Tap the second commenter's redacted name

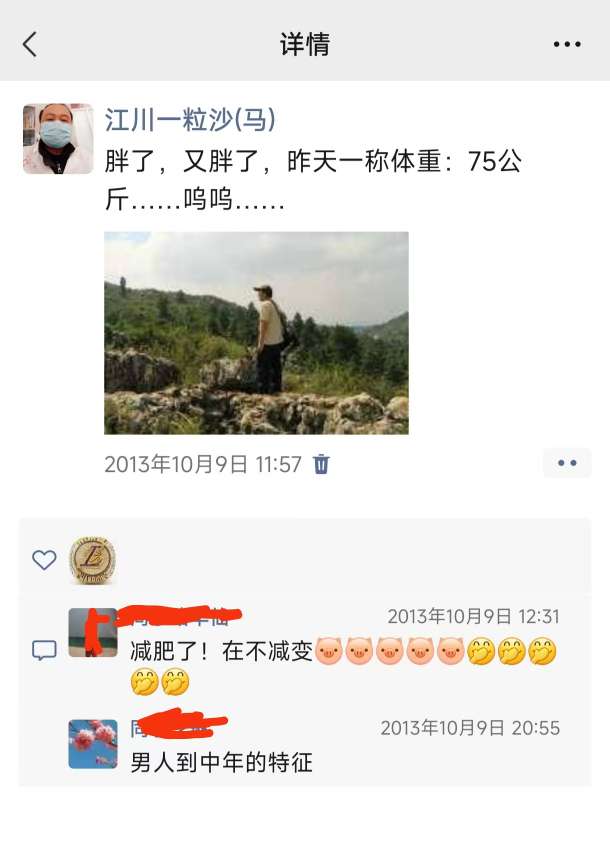[x=179, y=725]
